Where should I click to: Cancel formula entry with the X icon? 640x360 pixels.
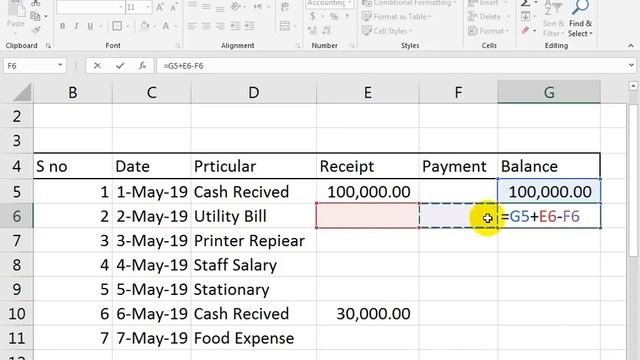[x=97, y=65]
